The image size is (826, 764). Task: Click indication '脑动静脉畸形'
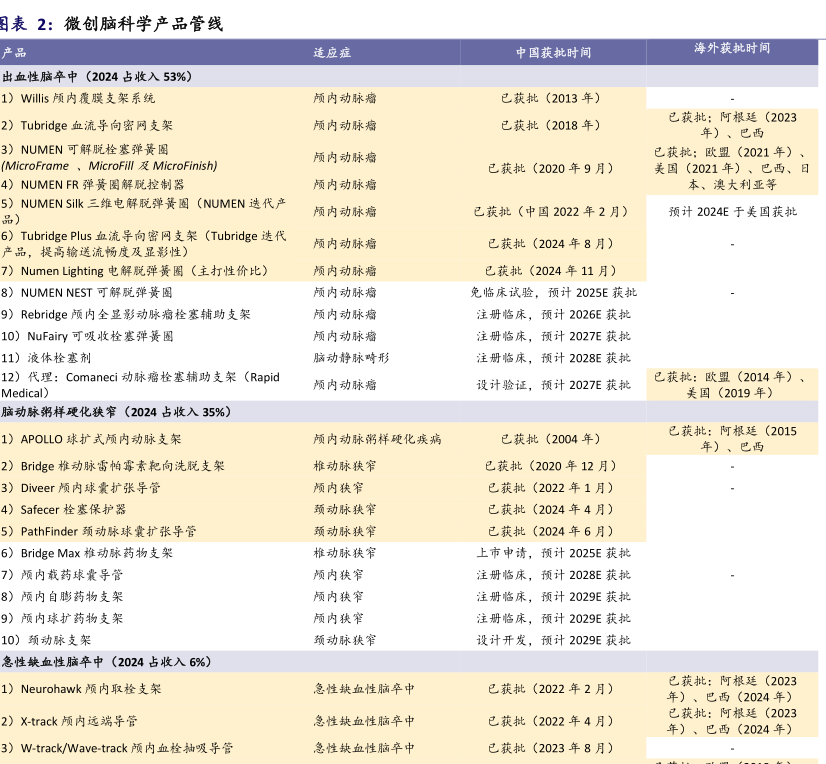(x=351, y=358)
